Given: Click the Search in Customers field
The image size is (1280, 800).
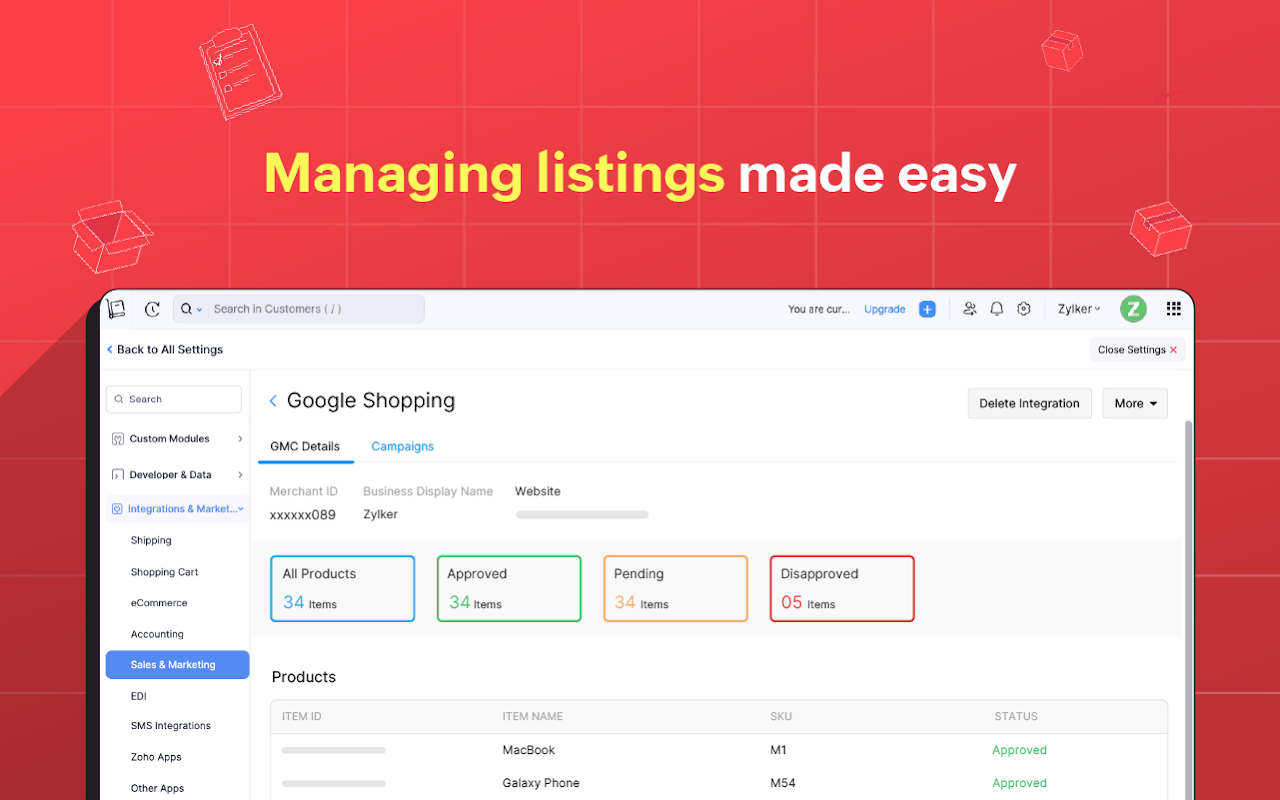Looking at the screenshot, I should [298, 309].
